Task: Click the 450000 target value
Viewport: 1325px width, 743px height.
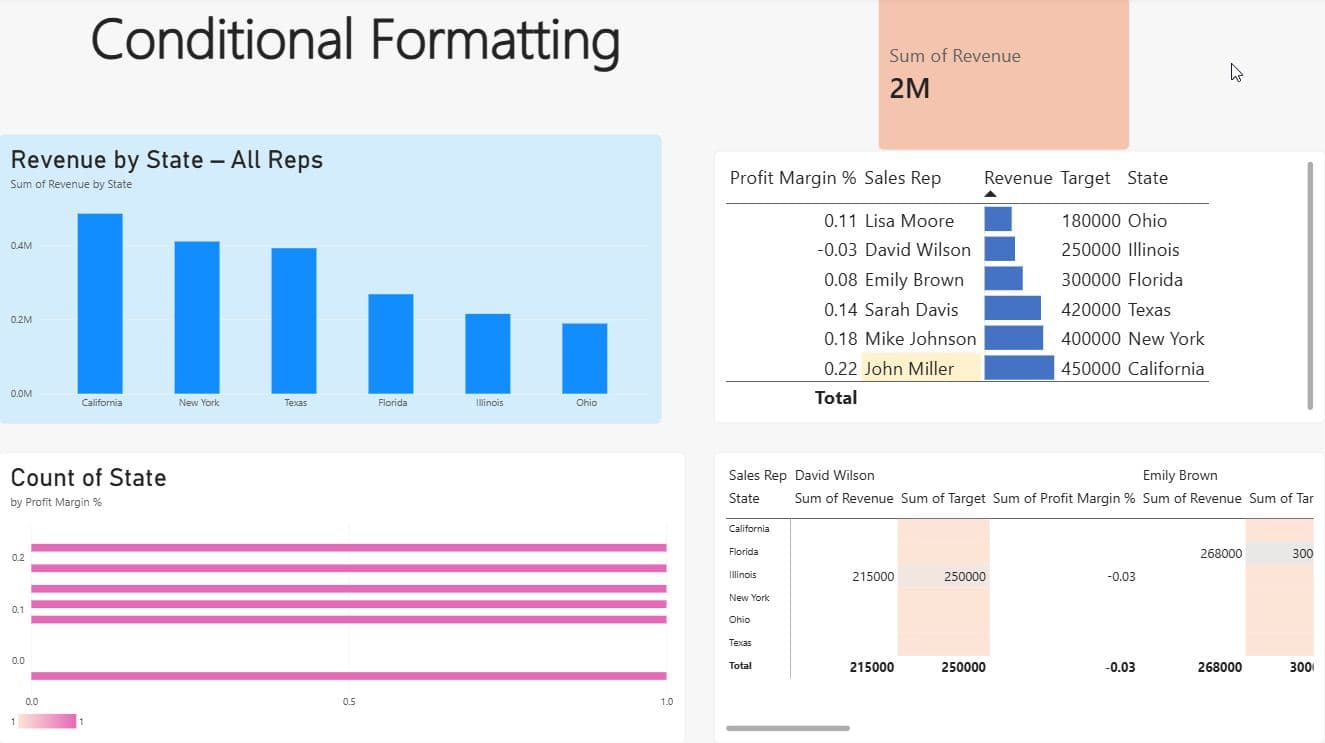Action: [1091, 369]
